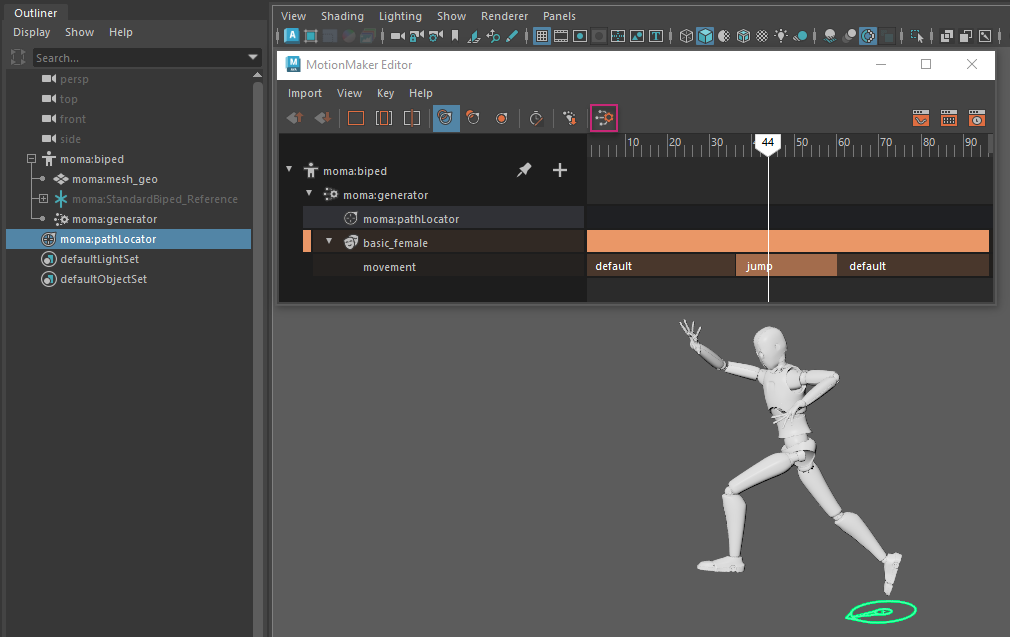
Task: Click the highlighted generator settings icon
Action: [x=604, y=118]
